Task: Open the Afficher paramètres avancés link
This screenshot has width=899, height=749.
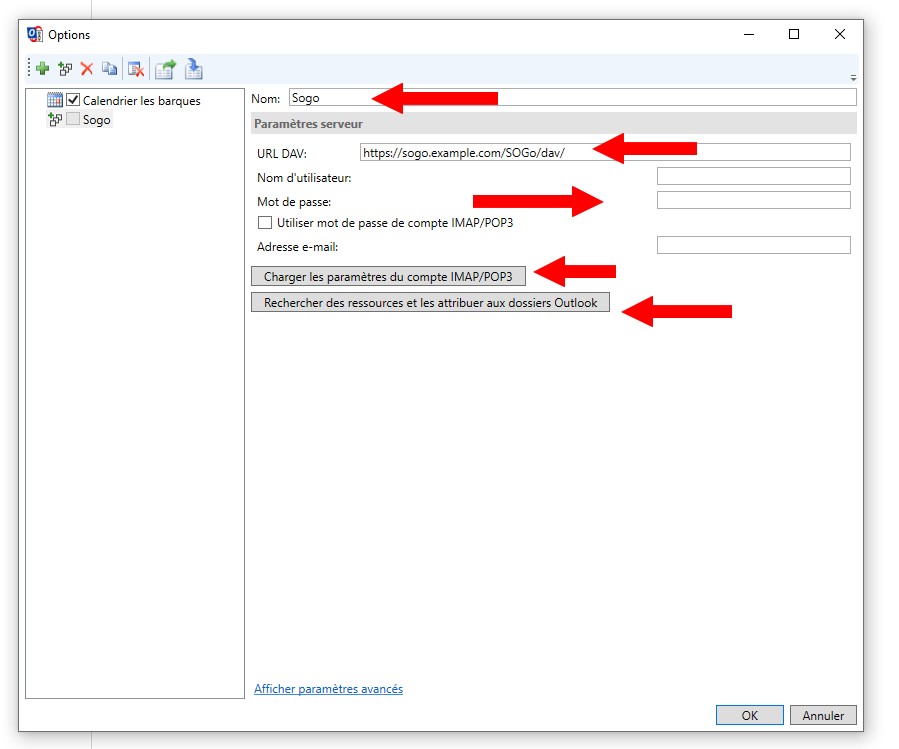Action: [328, 689]
